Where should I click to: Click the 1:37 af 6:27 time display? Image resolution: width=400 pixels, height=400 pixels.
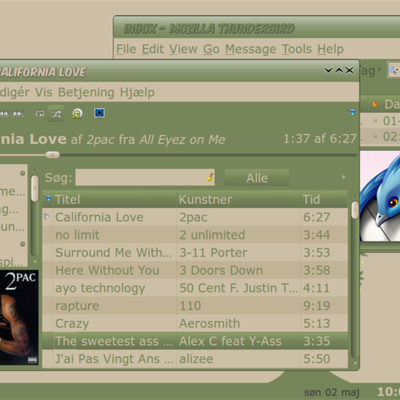pos(320,139)
